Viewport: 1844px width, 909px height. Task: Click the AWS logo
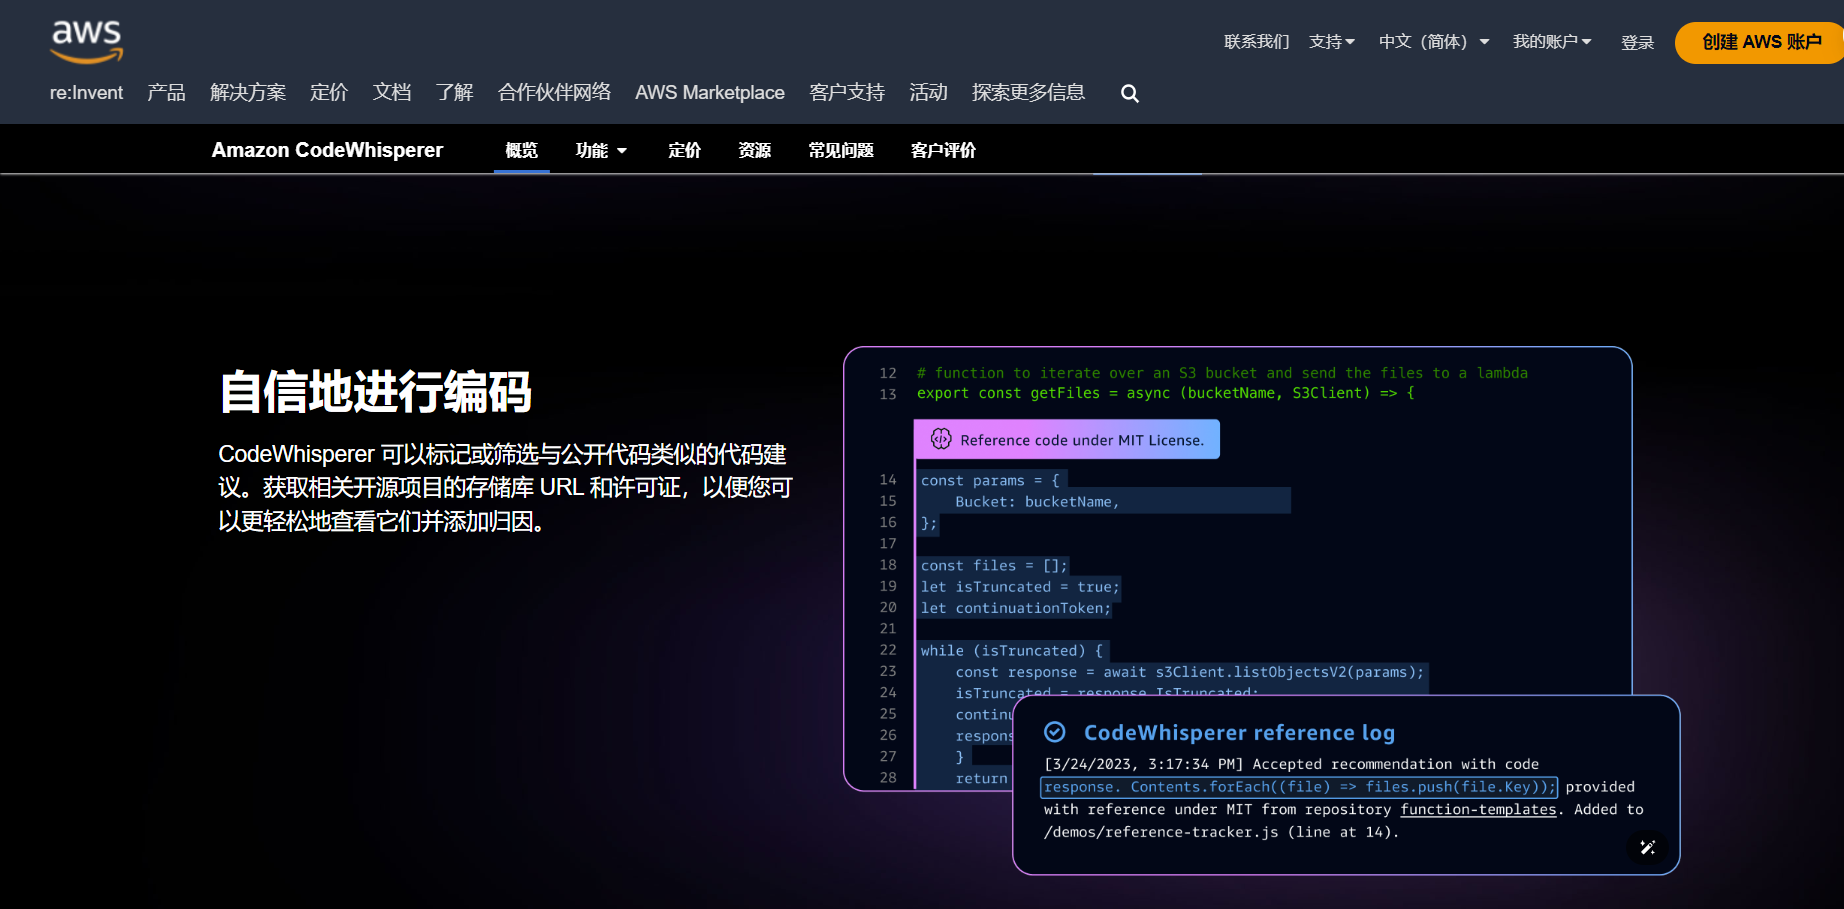(87, 42)
